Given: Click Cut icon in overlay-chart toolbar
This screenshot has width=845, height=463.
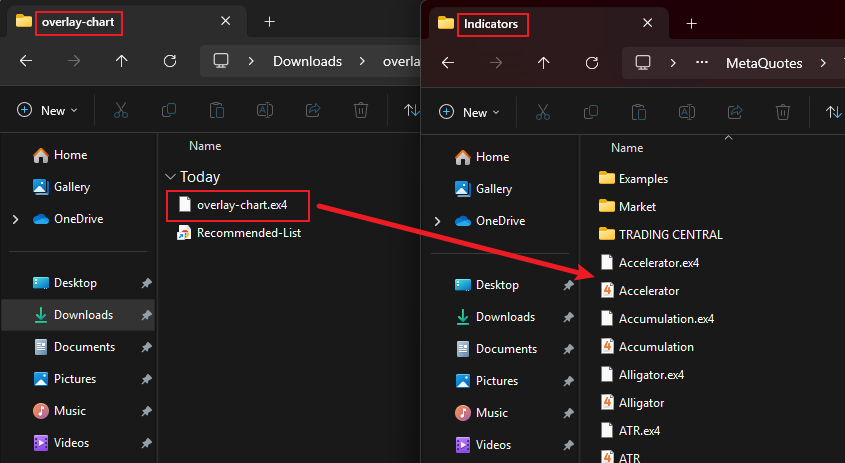Looking at the screenshot, I should (x=121, y=110).
